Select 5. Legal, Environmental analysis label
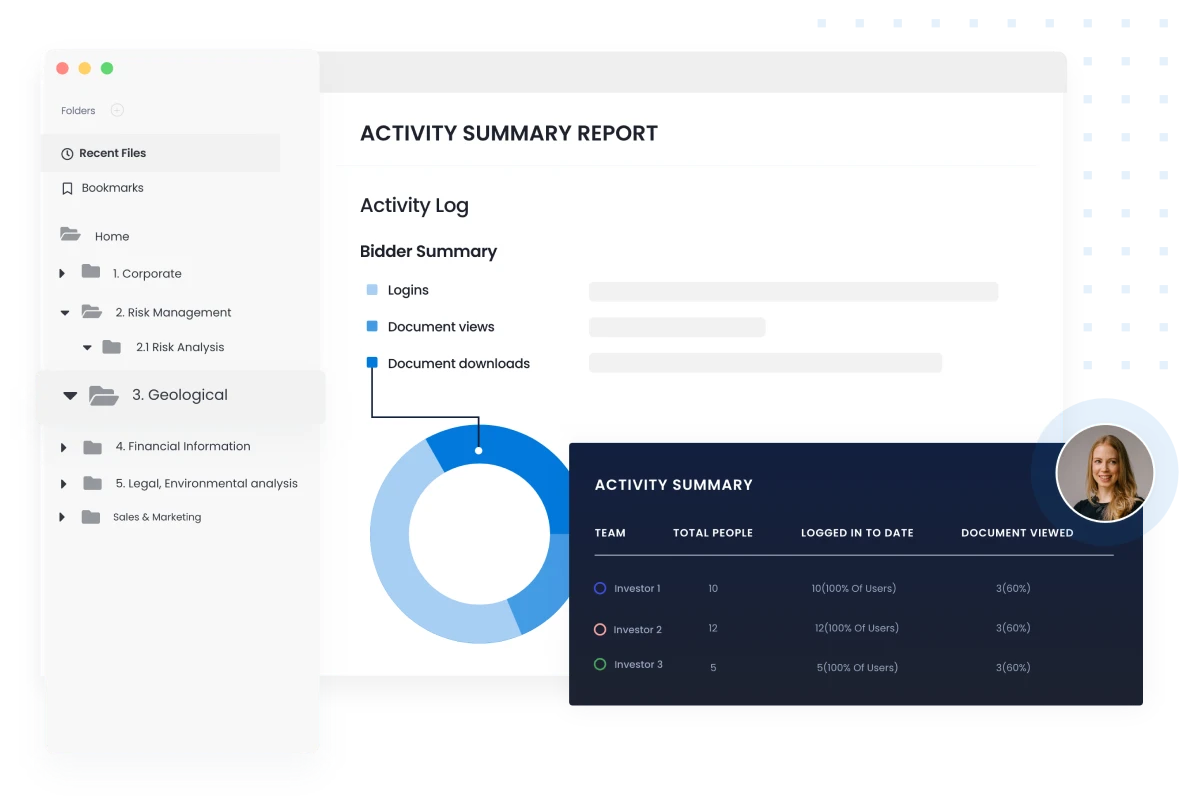1186x800 pixels. (206, 483)
